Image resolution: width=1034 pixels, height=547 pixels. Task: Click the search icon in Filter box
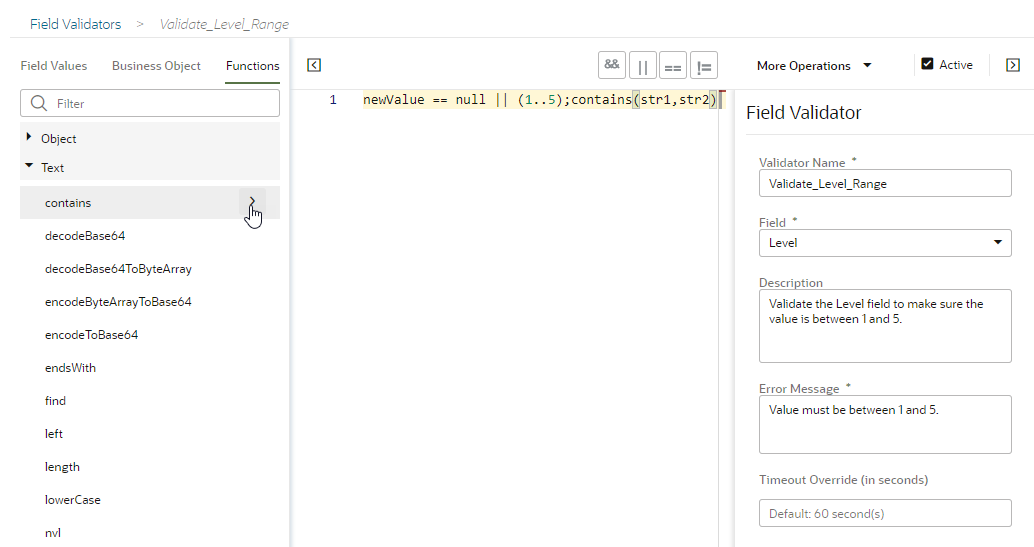39,104
